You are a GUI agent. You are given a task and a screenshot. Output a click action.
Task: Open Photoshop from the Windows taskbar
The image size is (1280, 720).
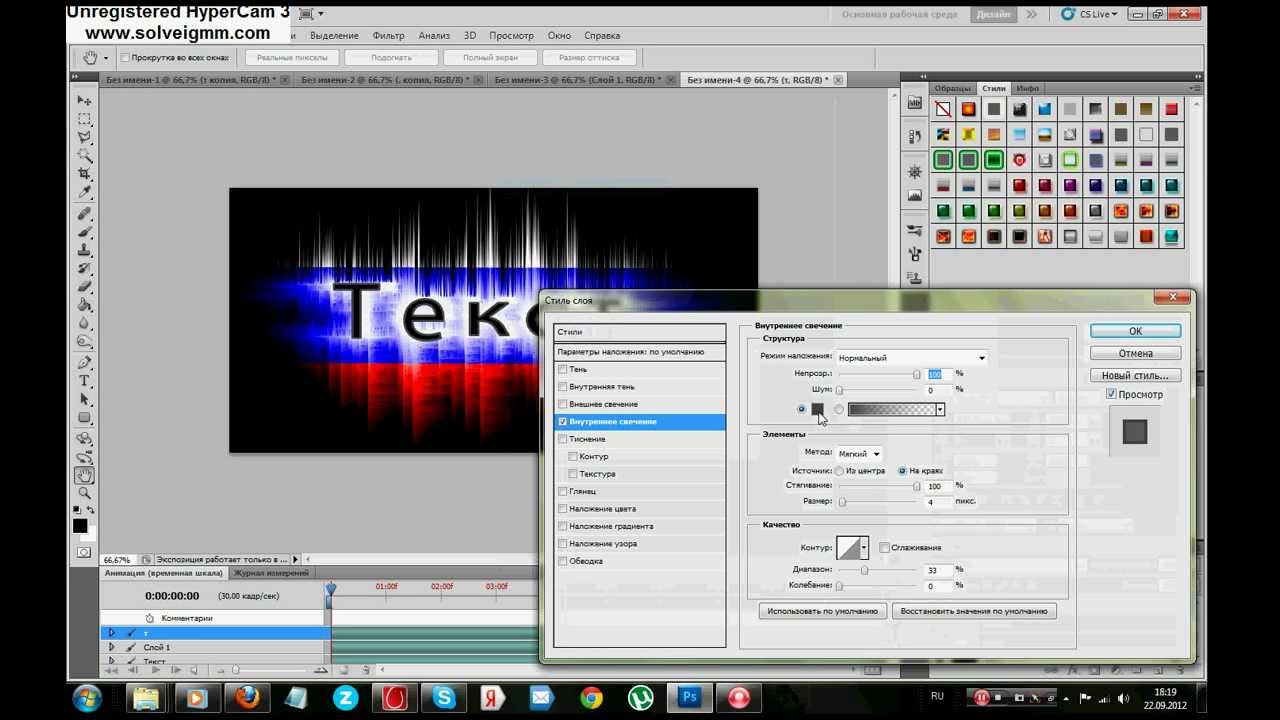click(x=689, y=697)
